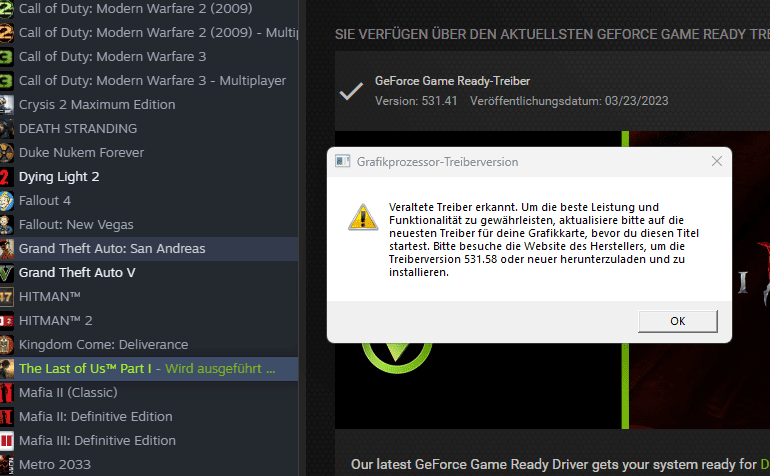Click the DEATH STRANDING game icon
This screenshot has height=476, width=770.
point(6,129)
